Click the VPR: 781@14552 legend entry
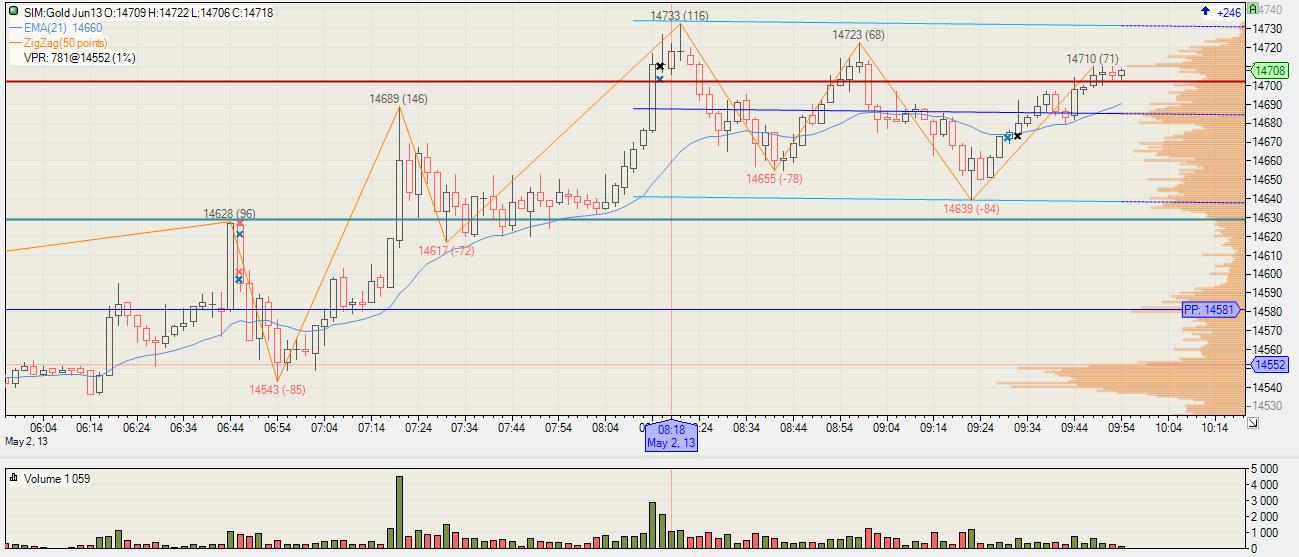 coord(80,58)
